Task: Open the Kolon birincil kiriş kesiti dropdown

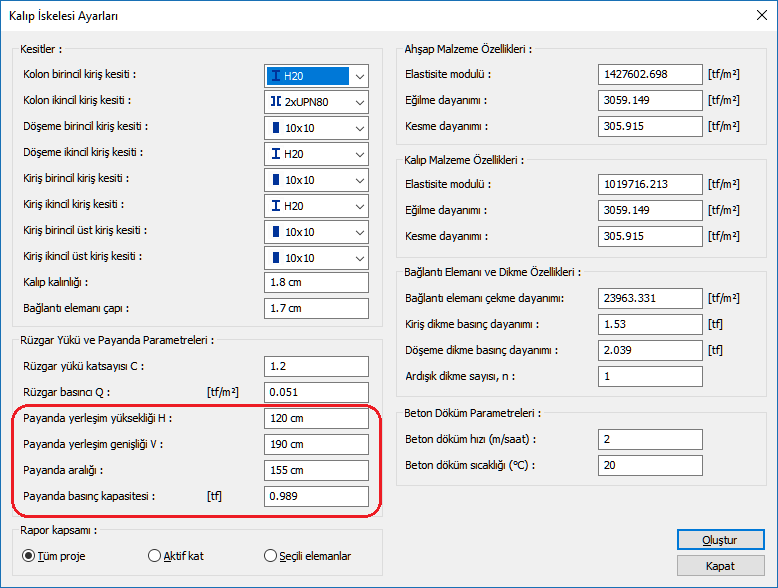Action: pyautogui.click(x=316, y=76)
